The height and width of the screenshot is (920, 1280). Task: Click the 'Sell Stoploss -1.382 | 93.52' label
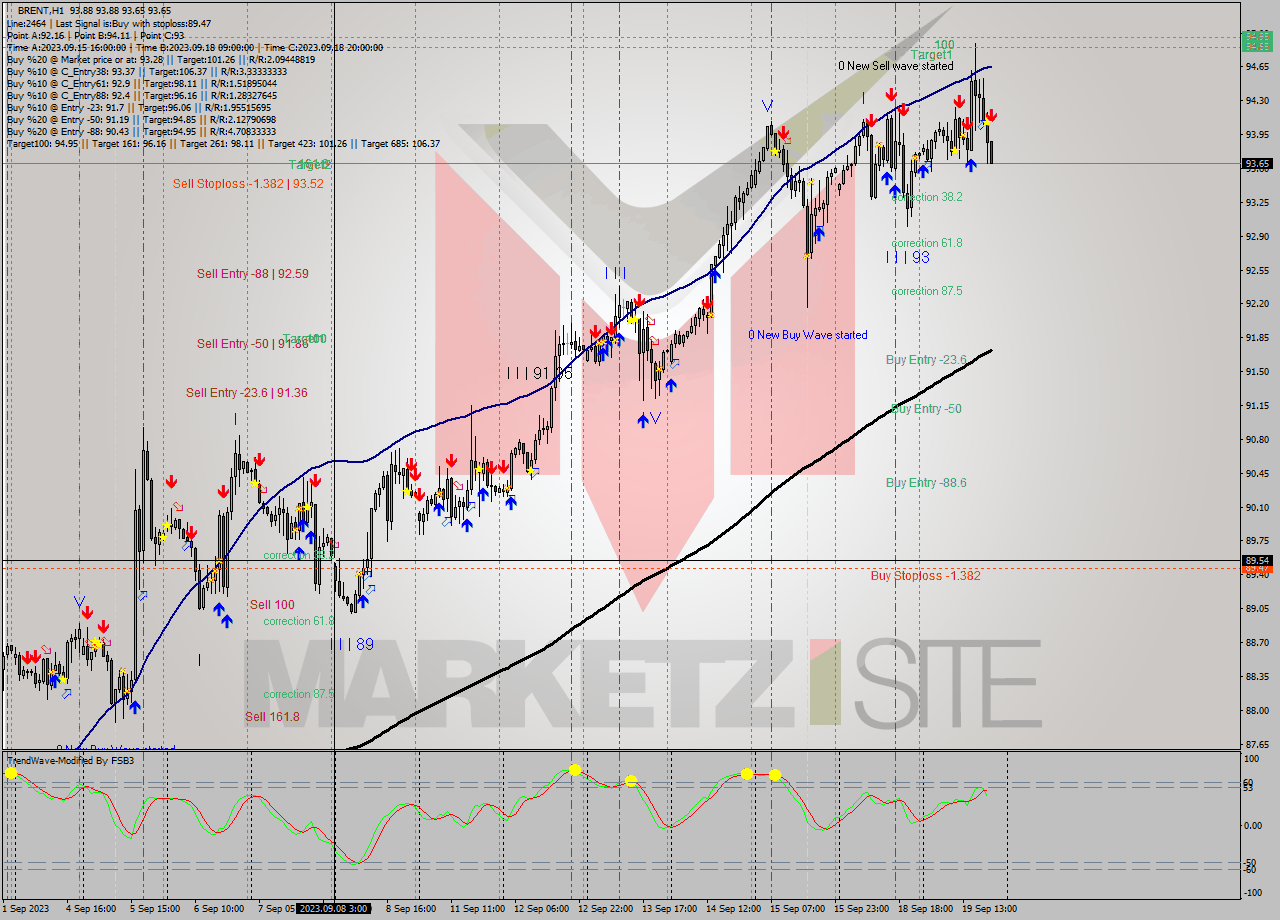pyautogui.click(x=248, y=183)
